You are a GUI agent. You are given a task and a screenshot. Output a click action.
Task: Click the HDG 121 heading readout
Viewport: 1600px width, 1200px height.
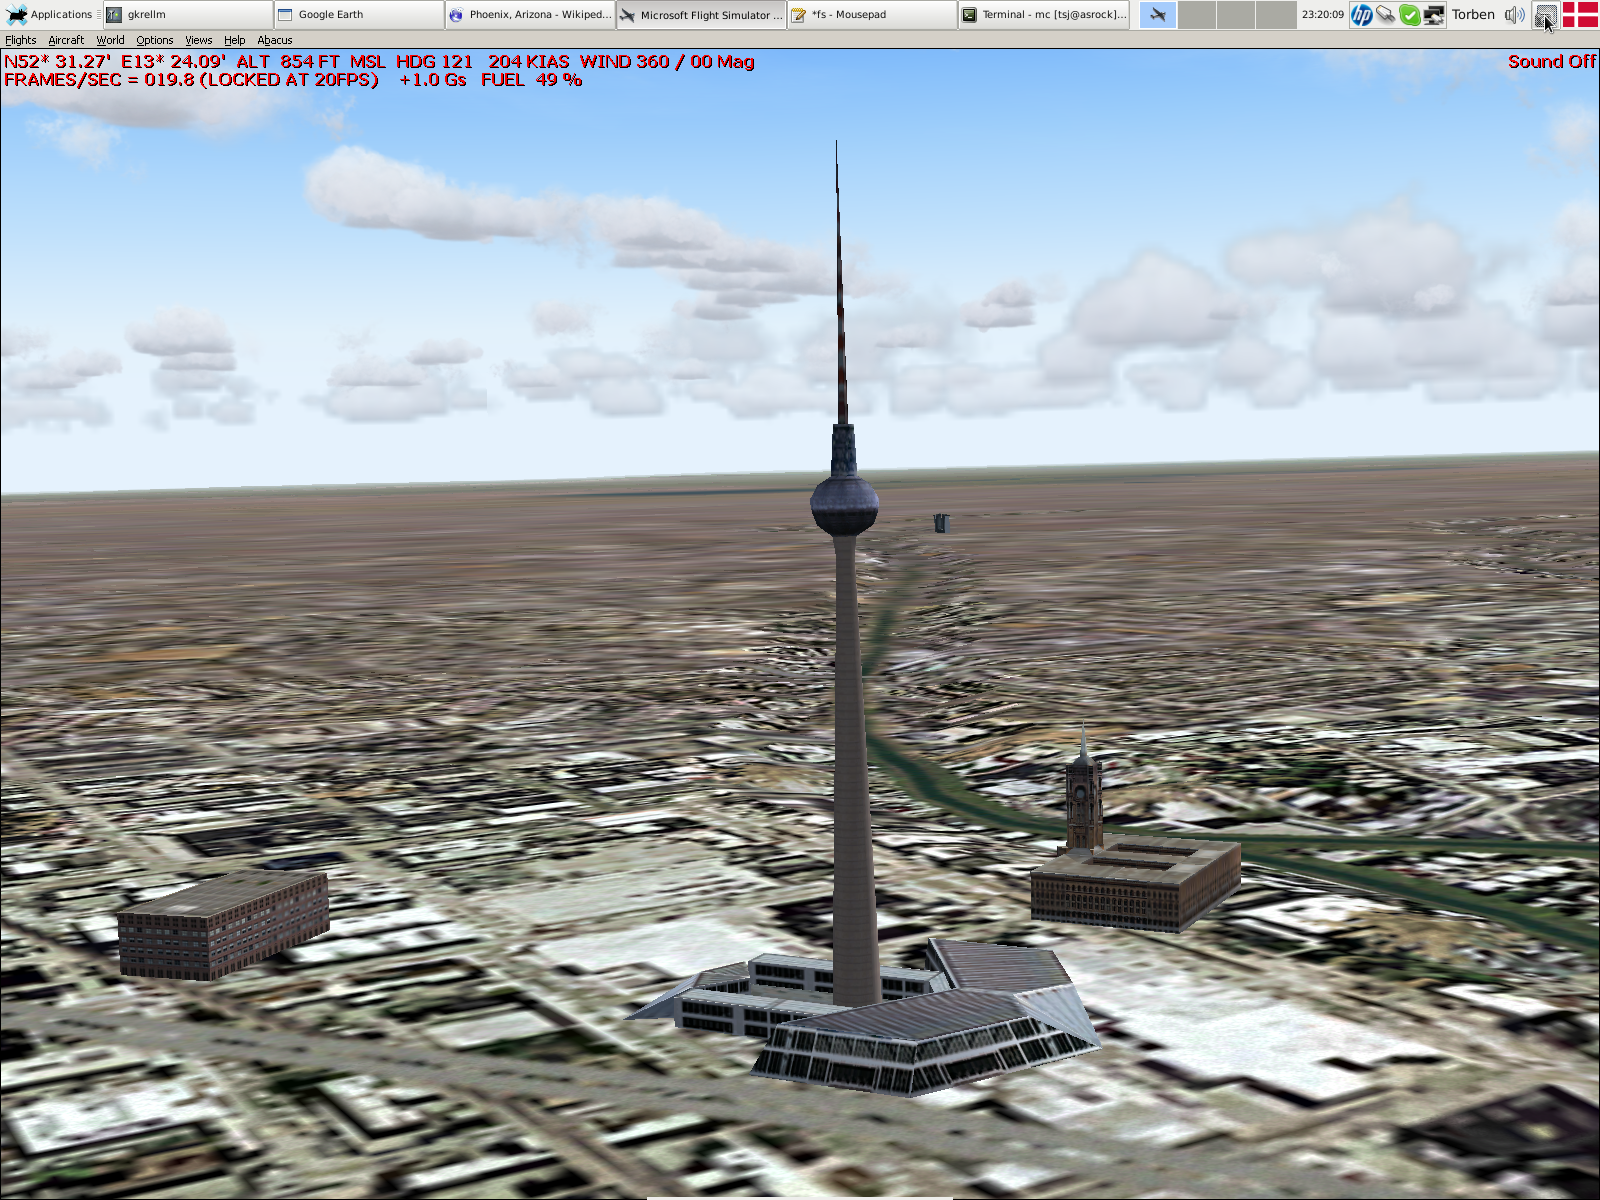click(x=434, y=61)
